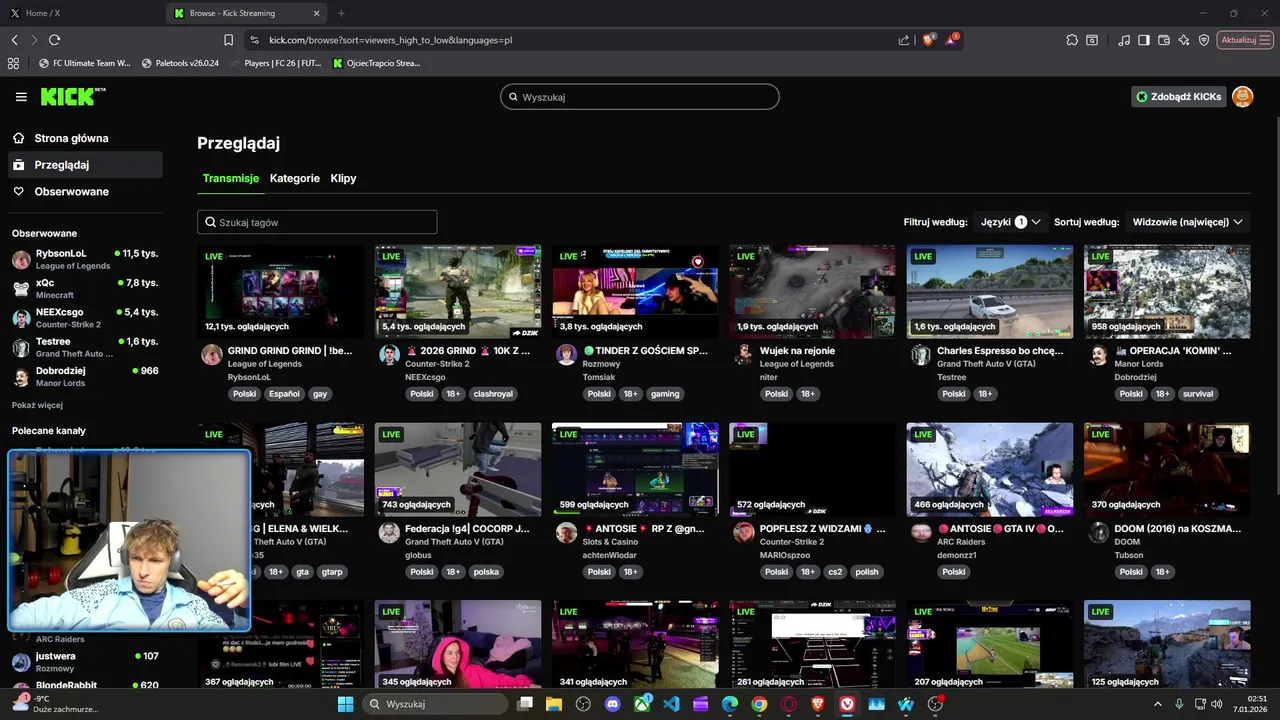
Task: Click the share icon in the address bar
Action: [x=904, y=40]
